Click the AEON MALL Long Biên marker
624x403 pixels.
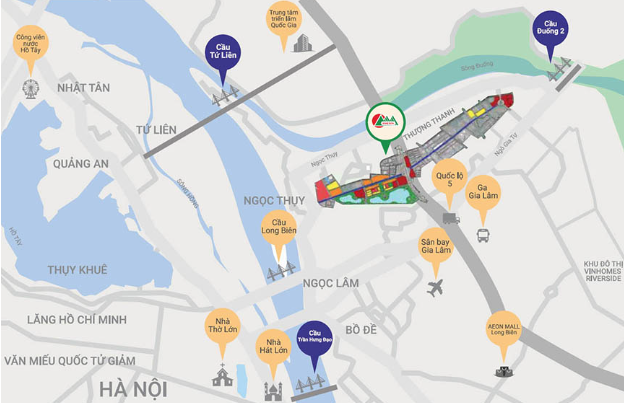point(503,333)
